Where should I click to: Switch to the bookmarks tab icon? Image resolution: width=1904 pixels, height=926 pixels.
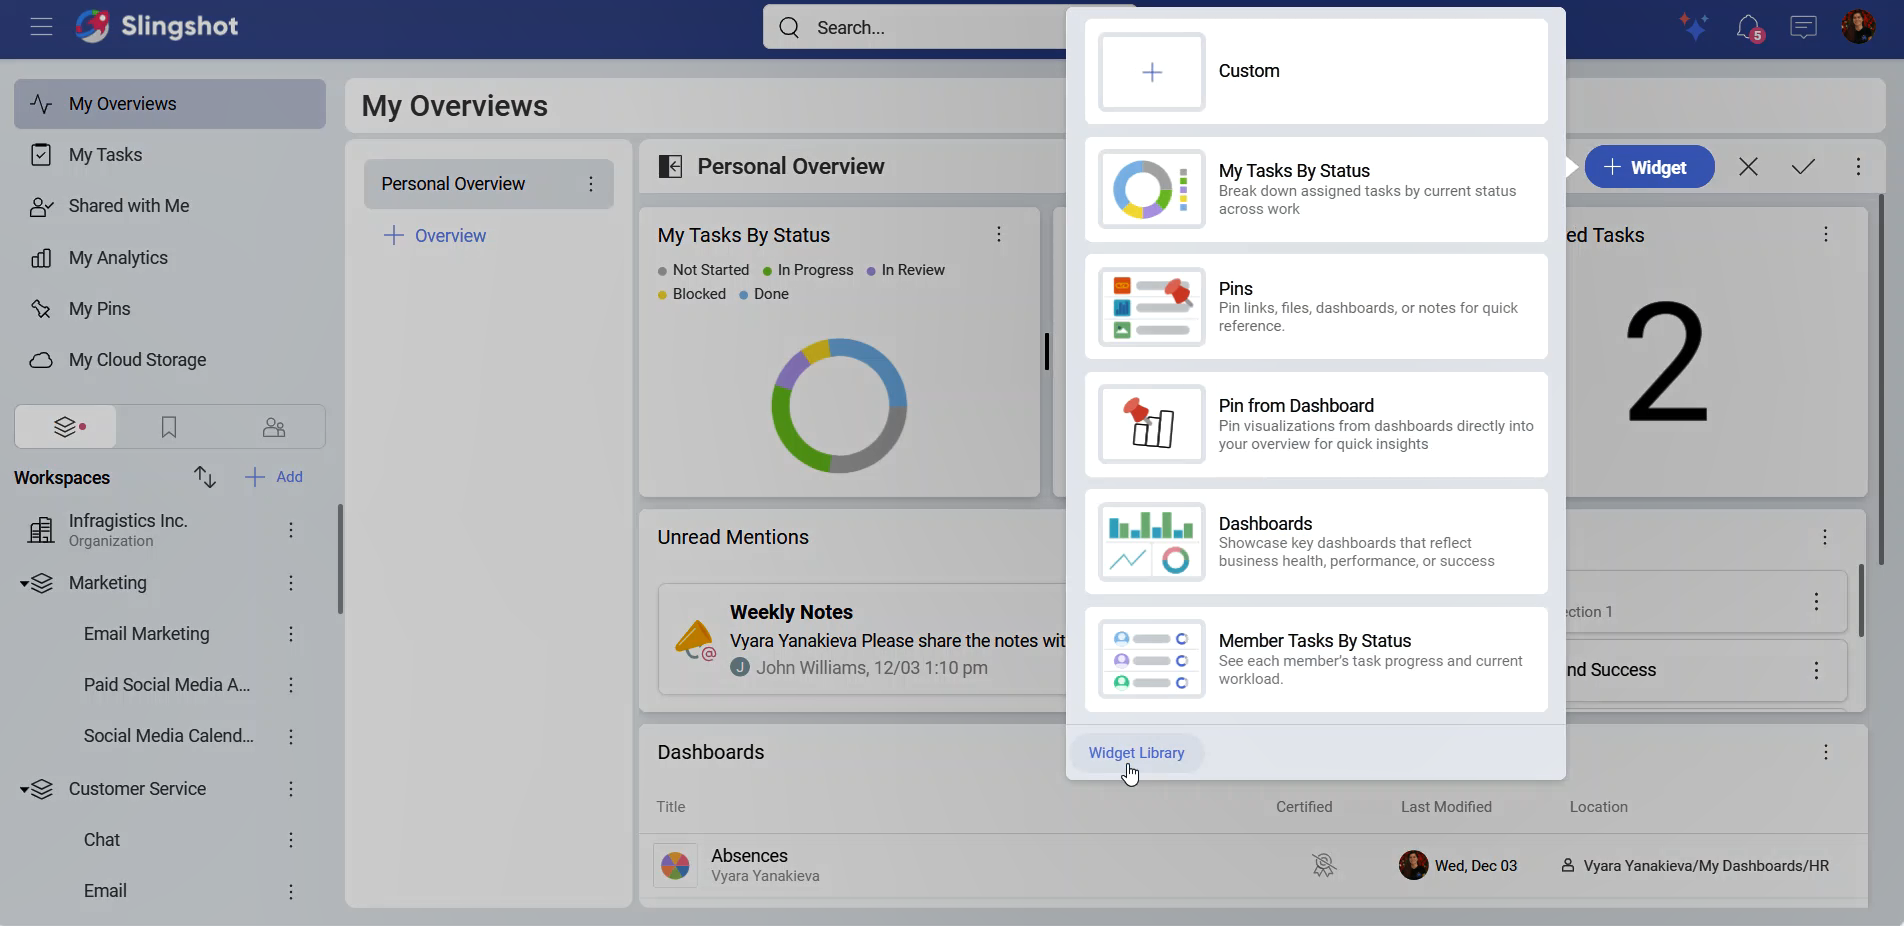[x=169, y=428]
